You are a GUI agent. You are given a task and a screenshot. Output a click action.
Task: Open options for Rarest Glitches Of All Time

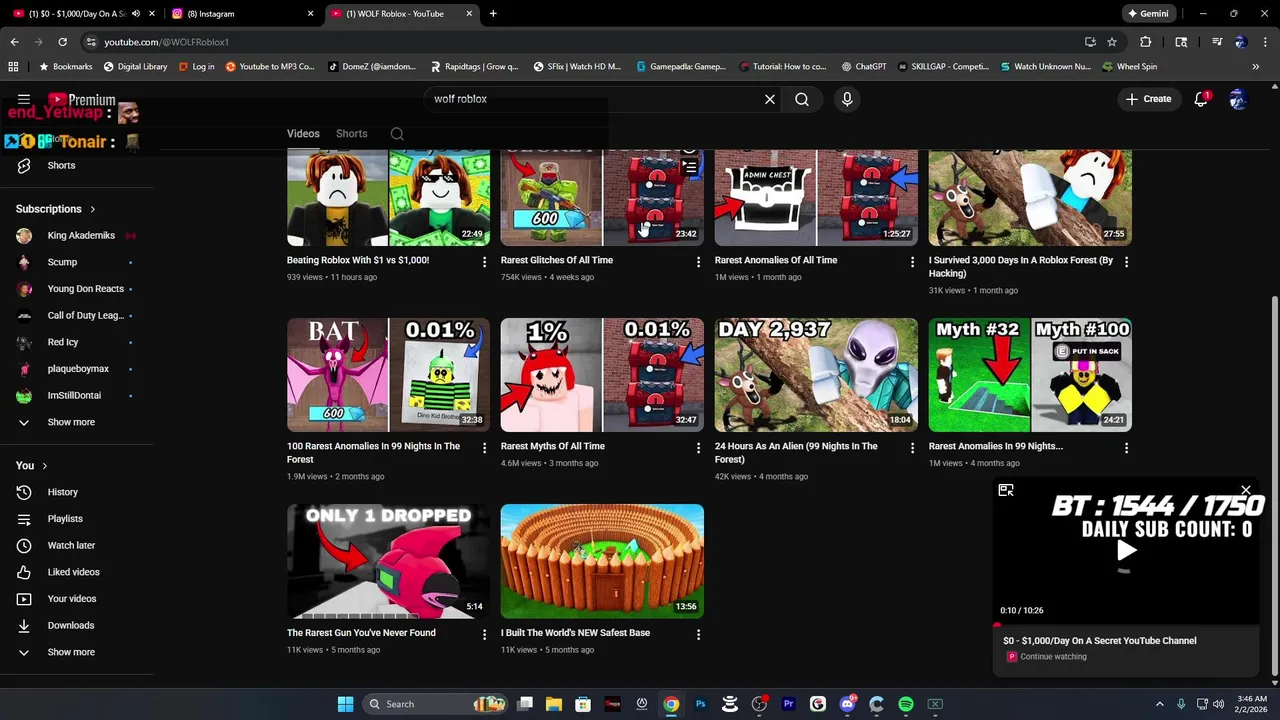(699, 262)
